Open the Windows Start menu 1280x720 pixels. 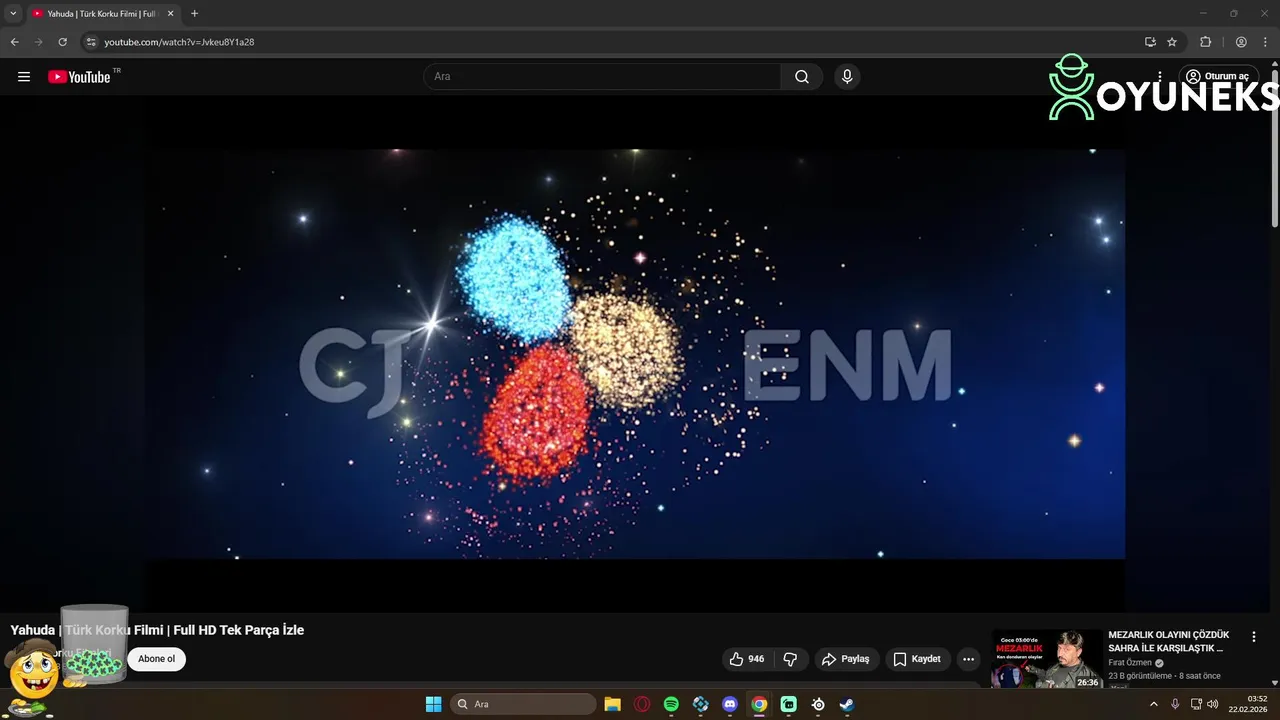[433, 704]
